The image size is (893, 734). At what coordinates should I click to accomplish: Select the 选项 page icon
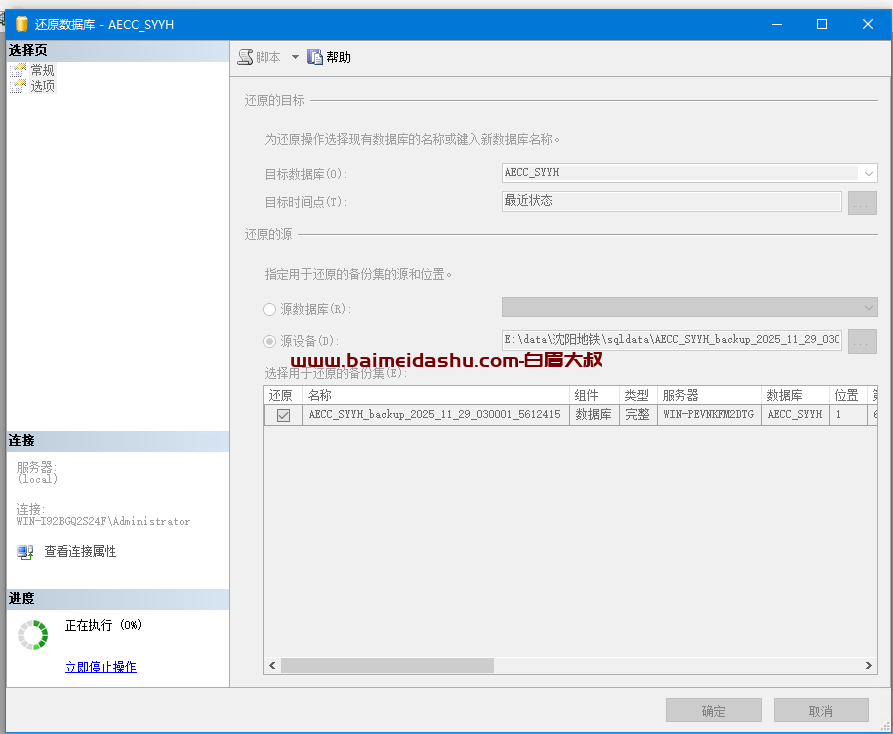point(18,86)
